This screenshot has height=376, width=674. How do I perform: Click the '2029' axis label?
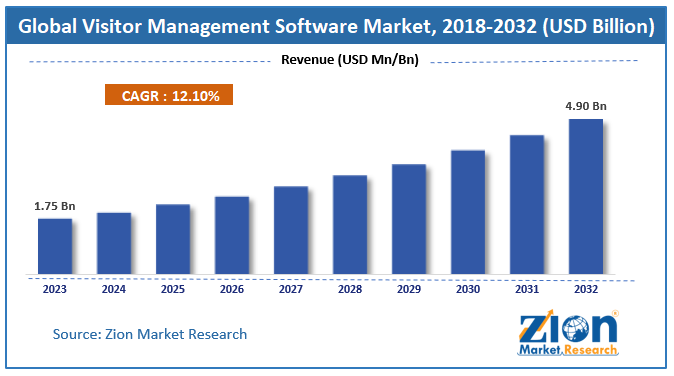[409, 289]
